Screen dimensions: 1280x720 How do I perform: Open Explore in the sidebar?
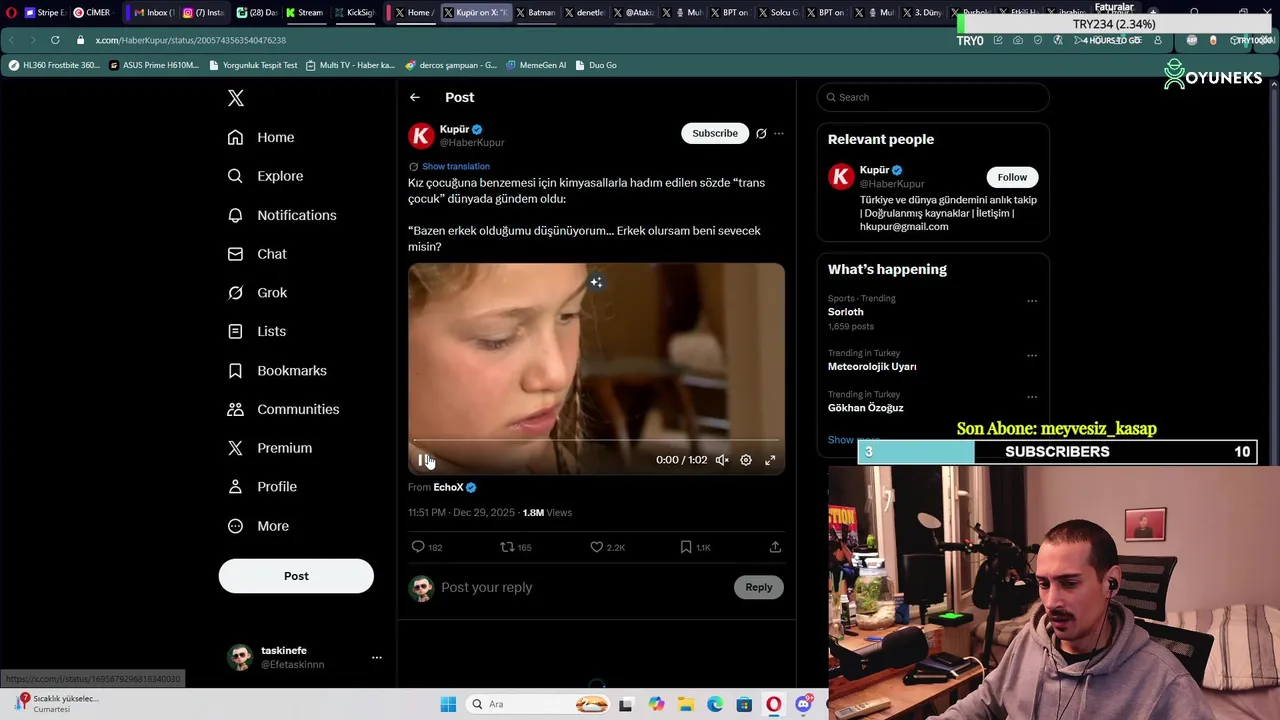coord(265,176)
